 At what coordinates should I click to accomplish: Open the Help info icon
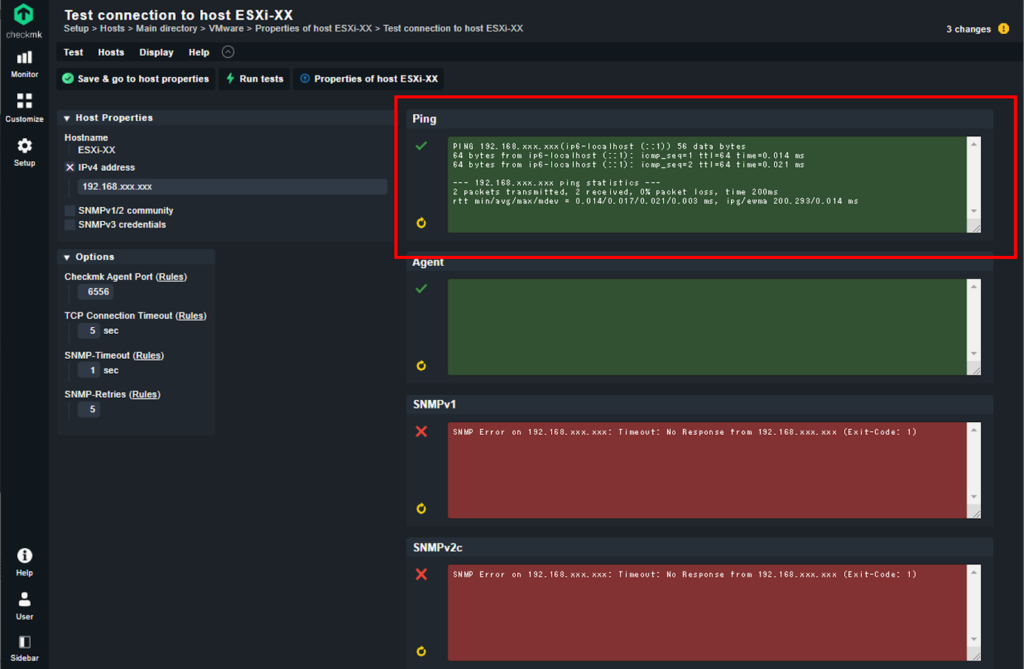(24, 555)
